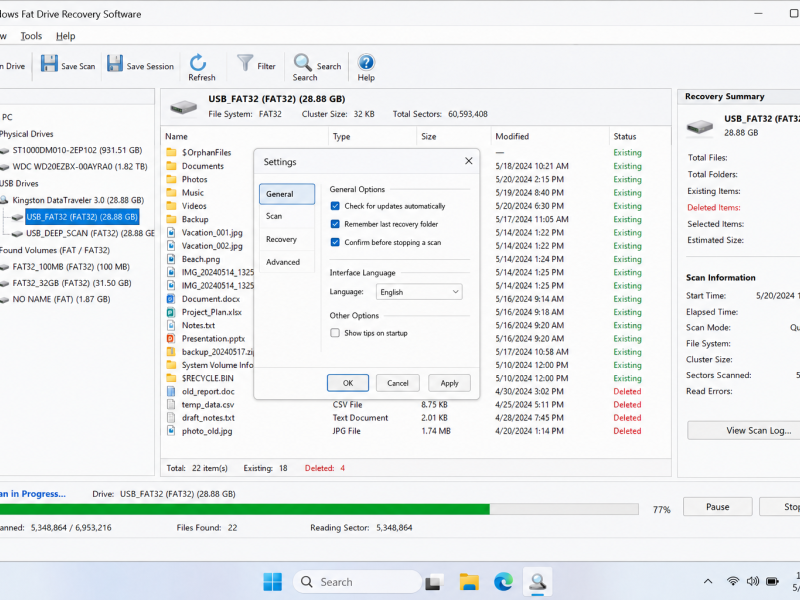Image resolution: width=800 pixels, height=600 pixels.
Task: Click the volume speaker tray icon
Action: [x=753, y=581]
